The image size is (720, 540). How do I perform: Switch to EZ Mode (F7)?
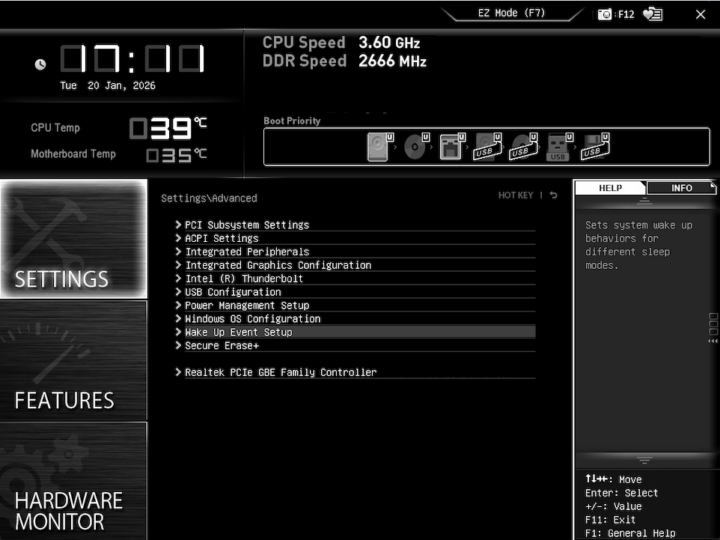click(511, 14)
